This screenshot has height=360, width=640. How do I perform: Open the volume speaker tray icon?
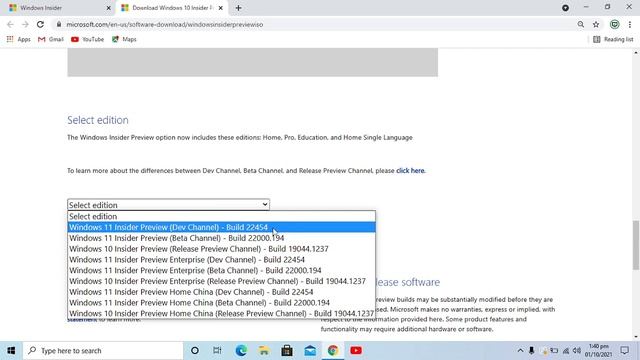point(577,351)
